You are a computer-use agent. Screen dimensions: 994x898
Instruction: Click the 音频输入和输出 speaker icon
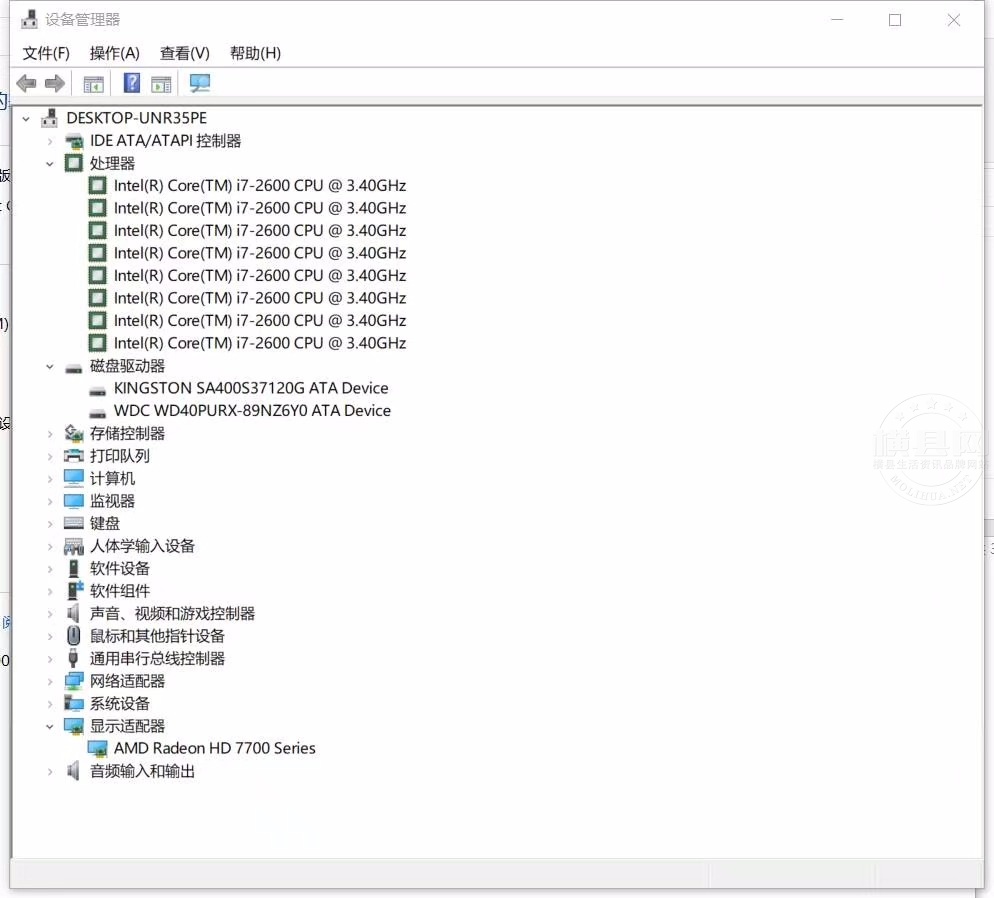pos(74,771)
